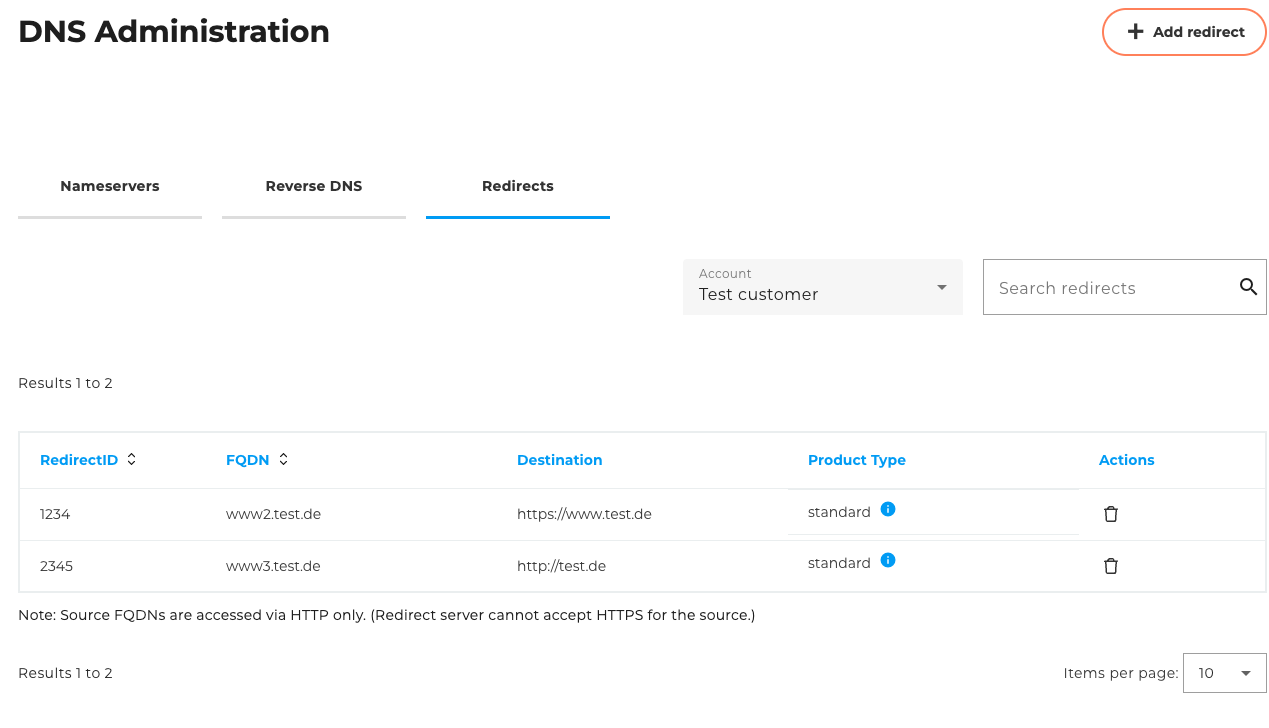The image size is (1269, 728).
Task: Expand the Account selector caret arrow
Action: tap(941, 287)
